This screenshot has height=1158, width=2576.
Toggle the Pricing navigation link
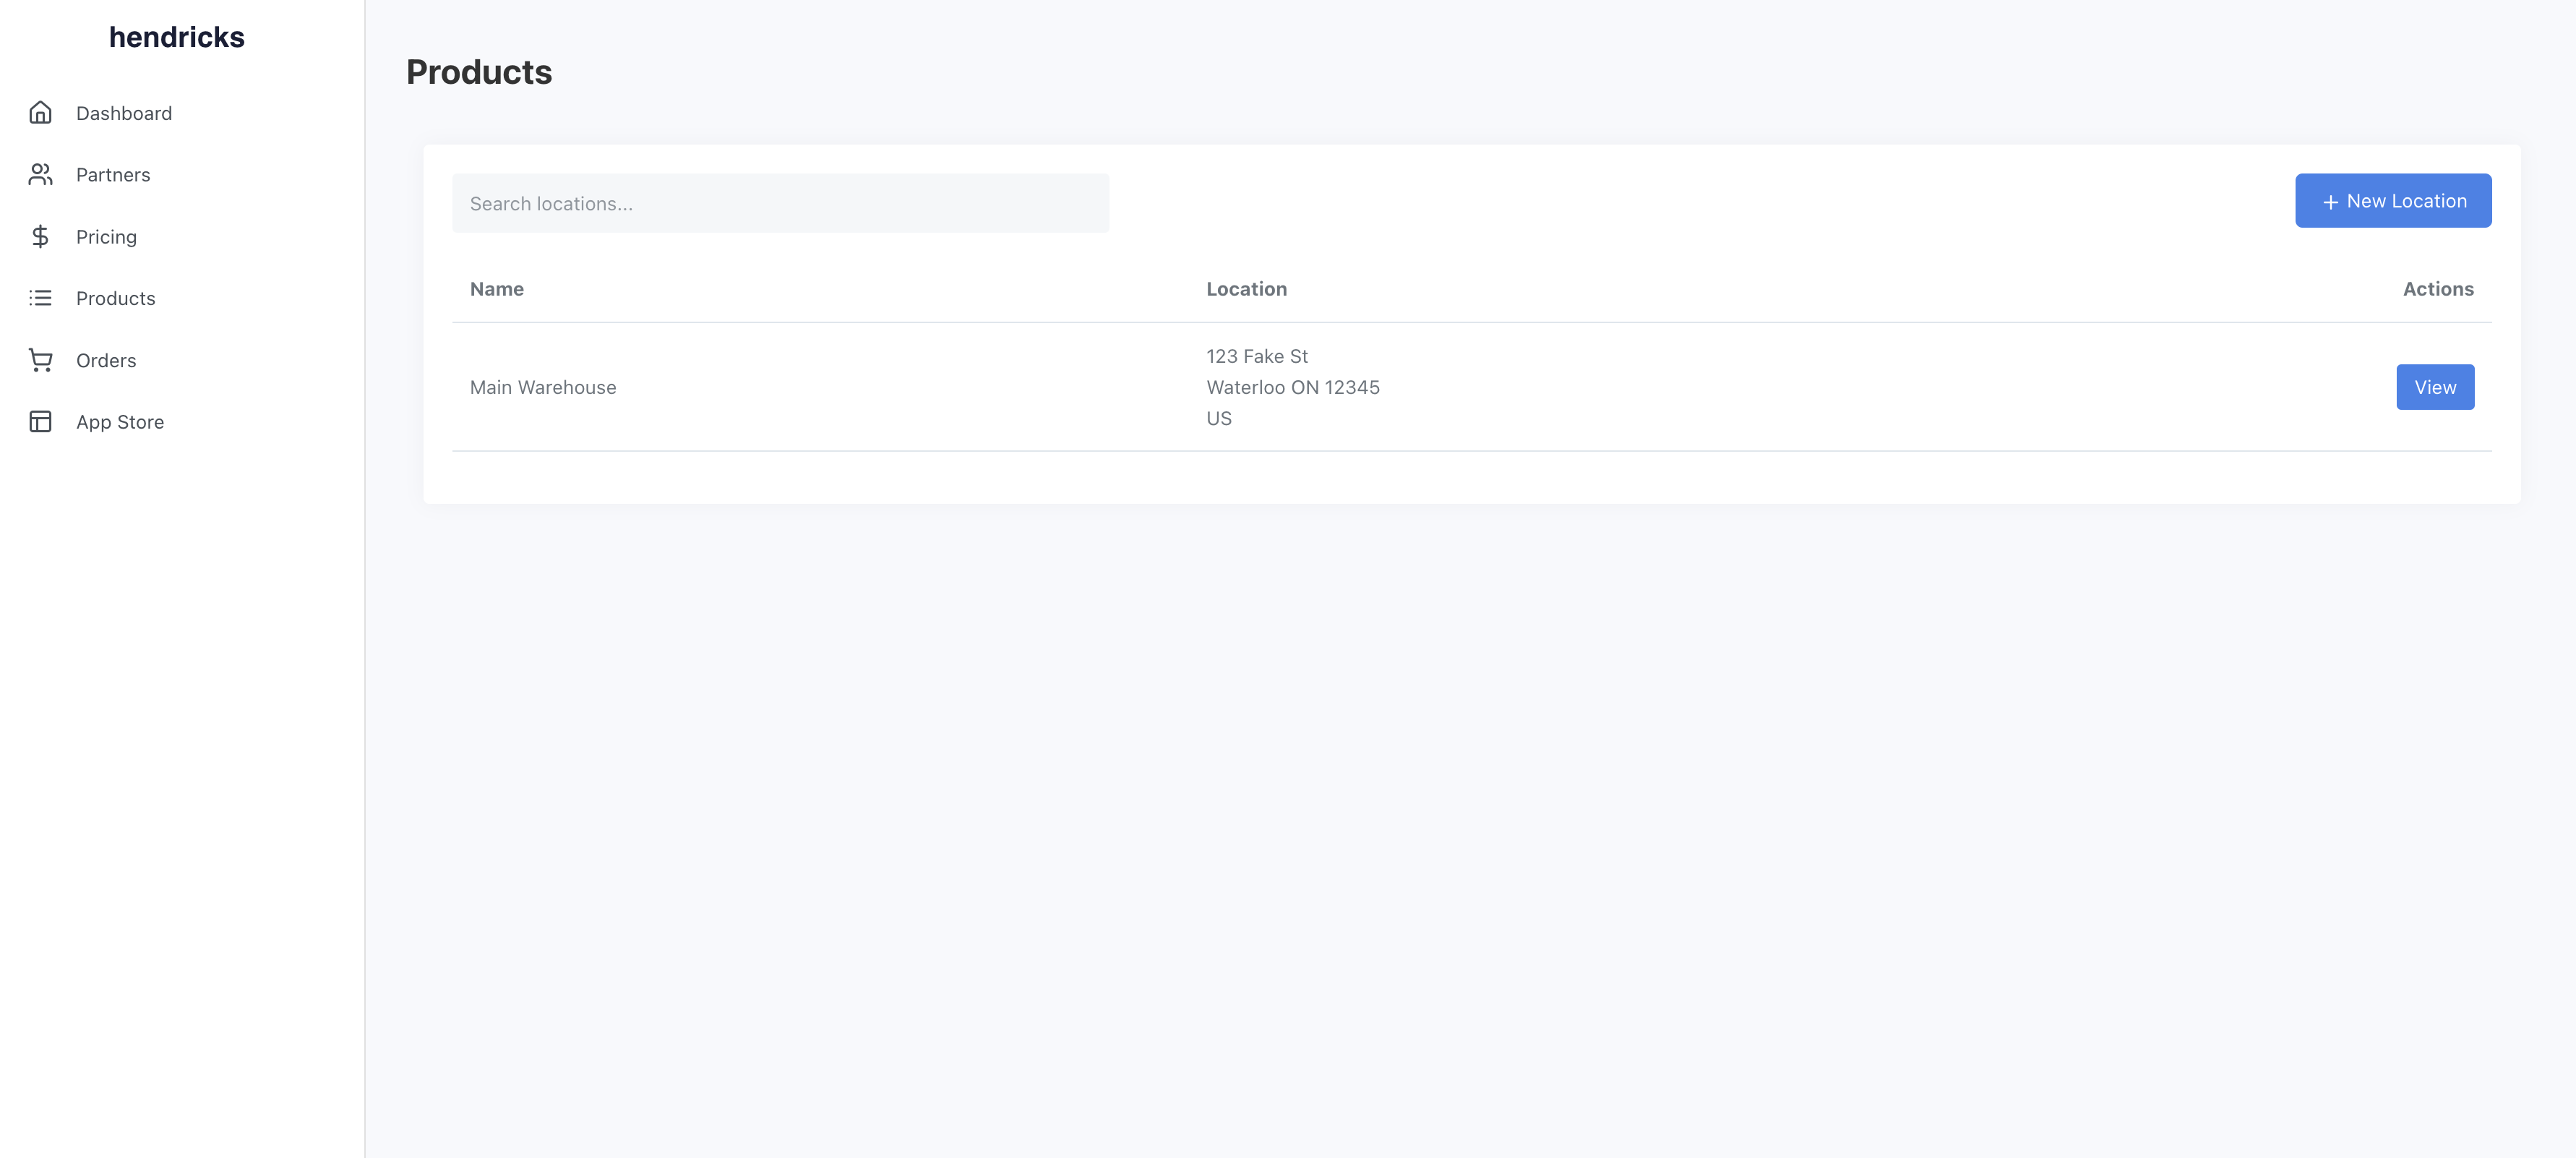tap(105, 235)
